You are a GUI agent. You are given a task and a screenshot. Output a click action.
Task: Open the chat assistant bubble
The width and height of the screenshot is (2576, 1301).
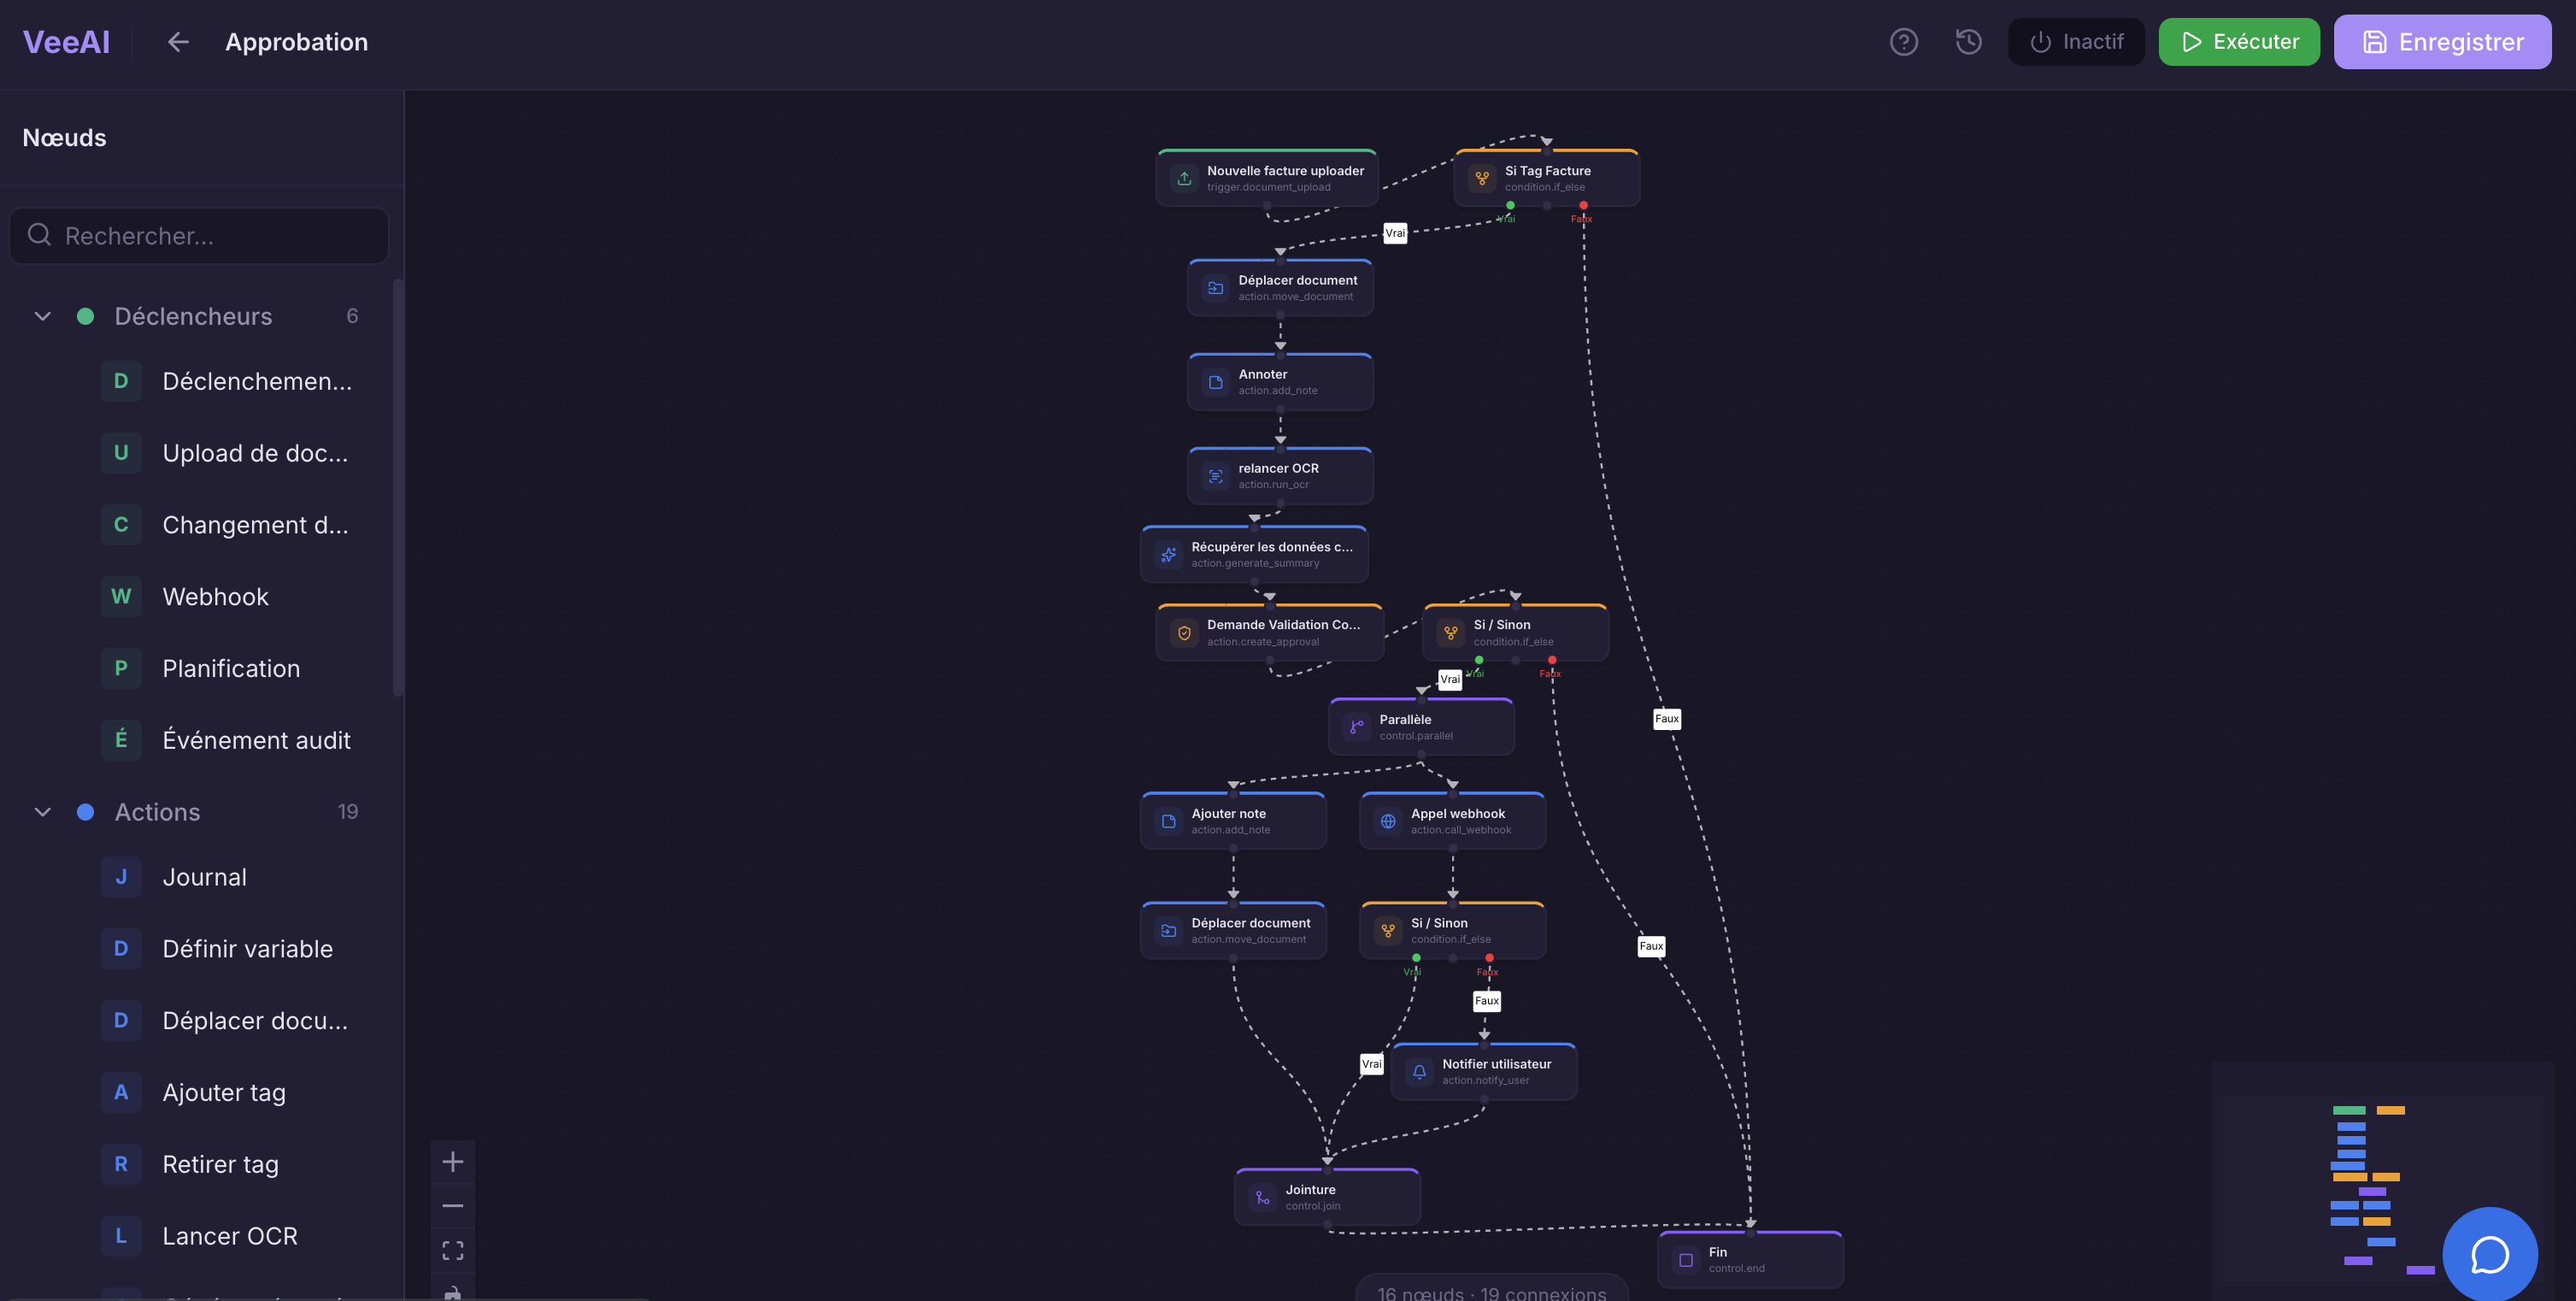(x=2490, y=1254)
